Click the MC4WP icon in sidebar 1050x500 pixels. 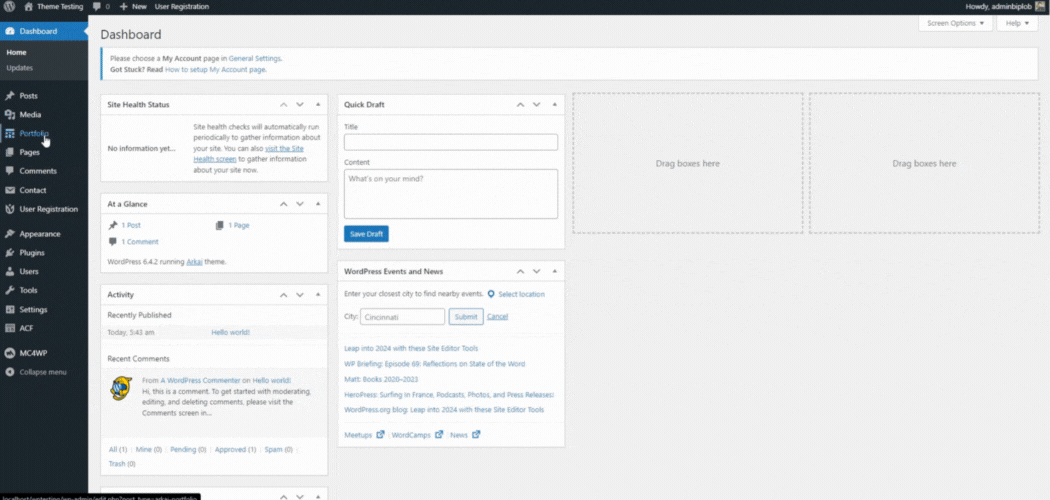pos(10,353)
